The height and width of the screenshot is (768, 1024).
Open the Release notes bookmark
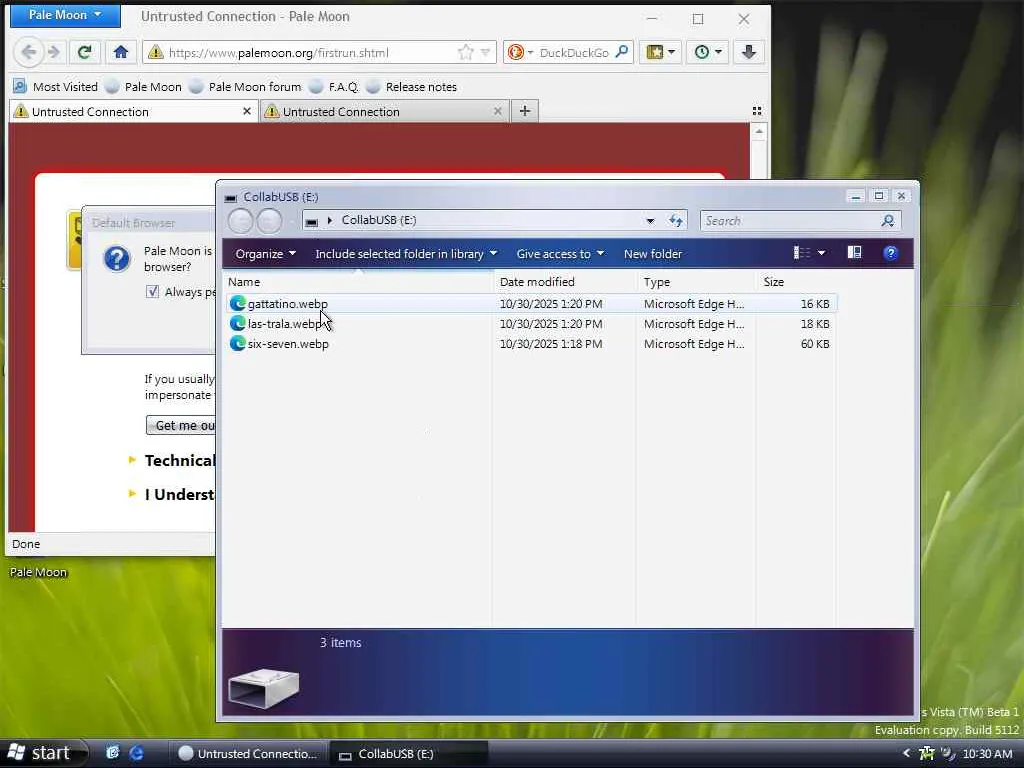[x=411, y=86]
